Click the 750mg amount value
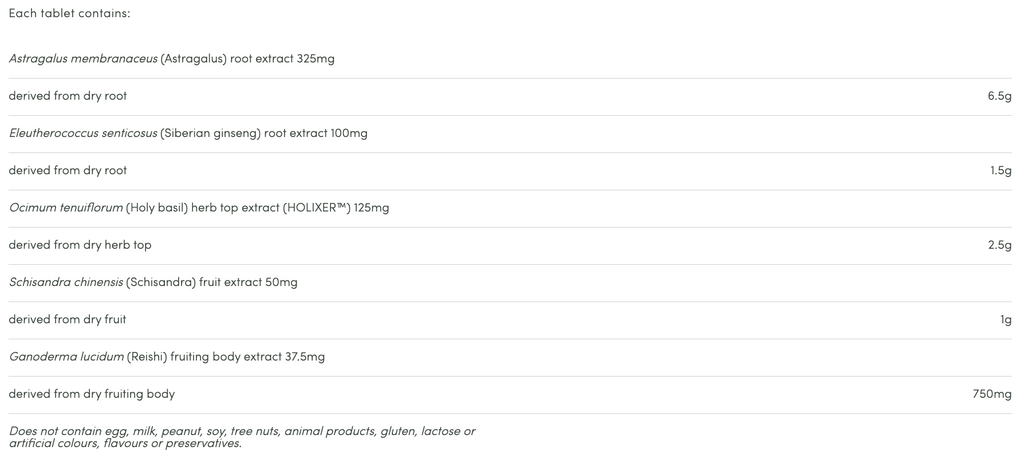 coord(992,394)
